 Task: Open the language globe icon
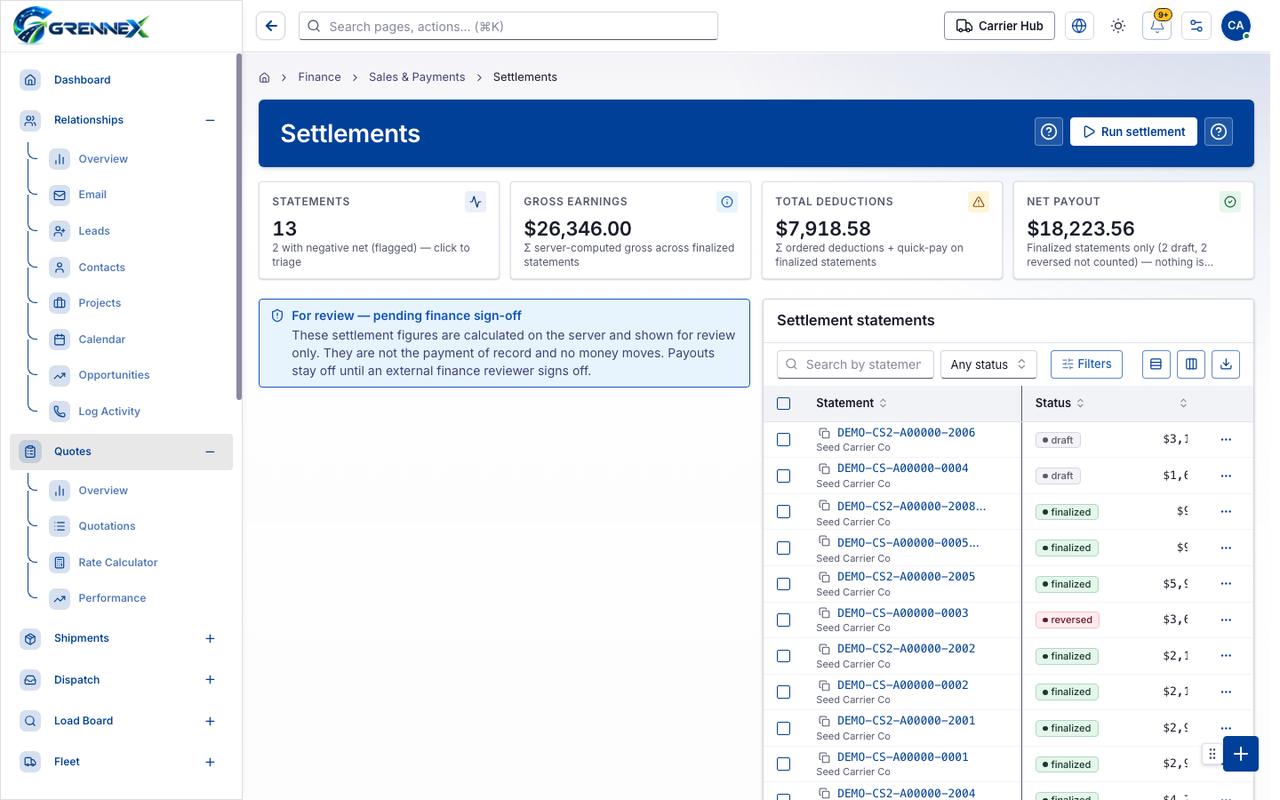(1079, 26)
